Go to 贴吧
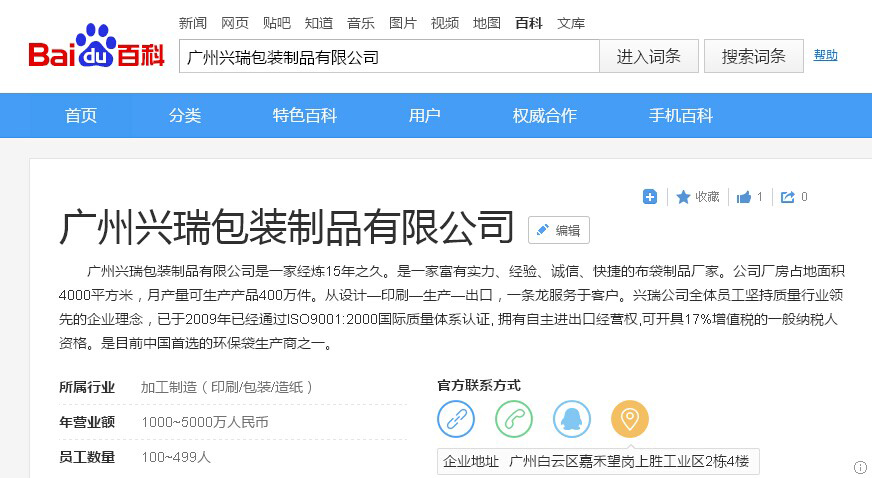This screenshot has width=872, height=478. [276, 23]
